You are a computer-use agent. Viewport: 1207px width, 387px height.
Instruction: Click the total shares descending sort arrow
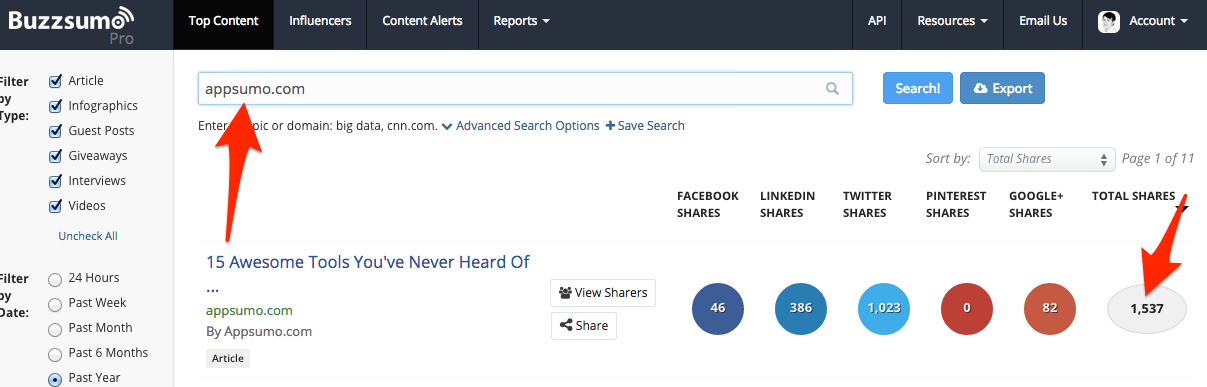(1183, 209)
